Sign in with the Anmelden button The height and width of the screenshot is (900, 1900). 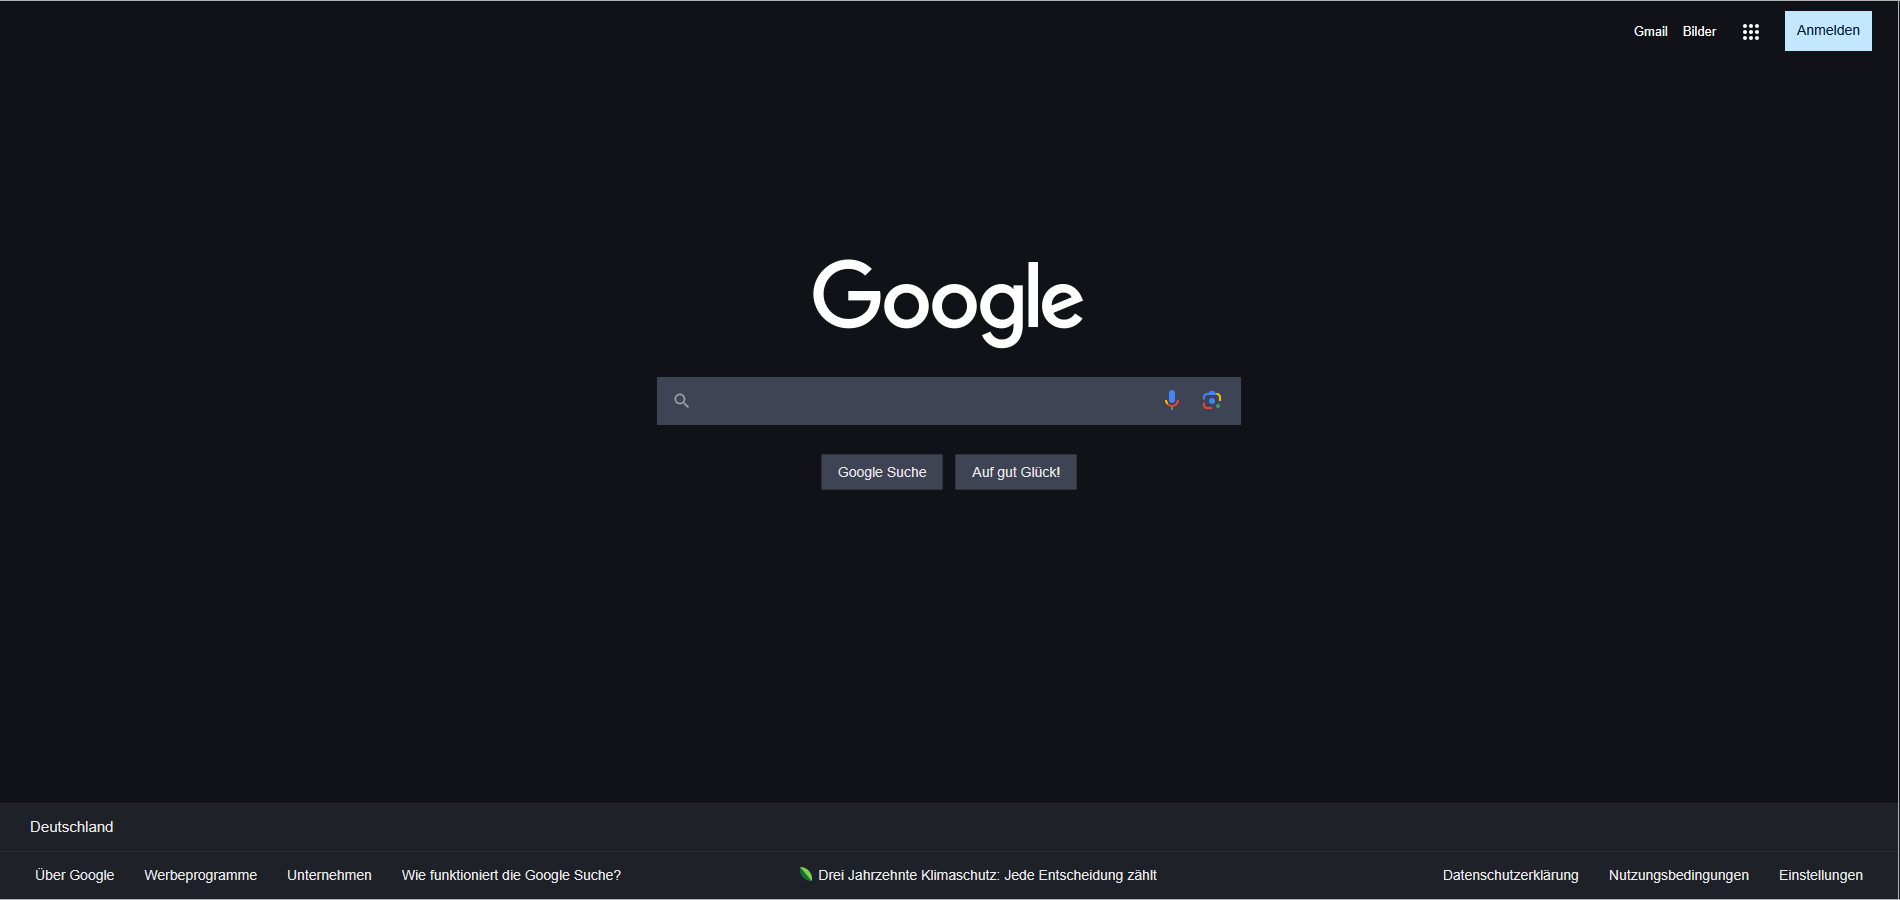(x=1828, y=31)
